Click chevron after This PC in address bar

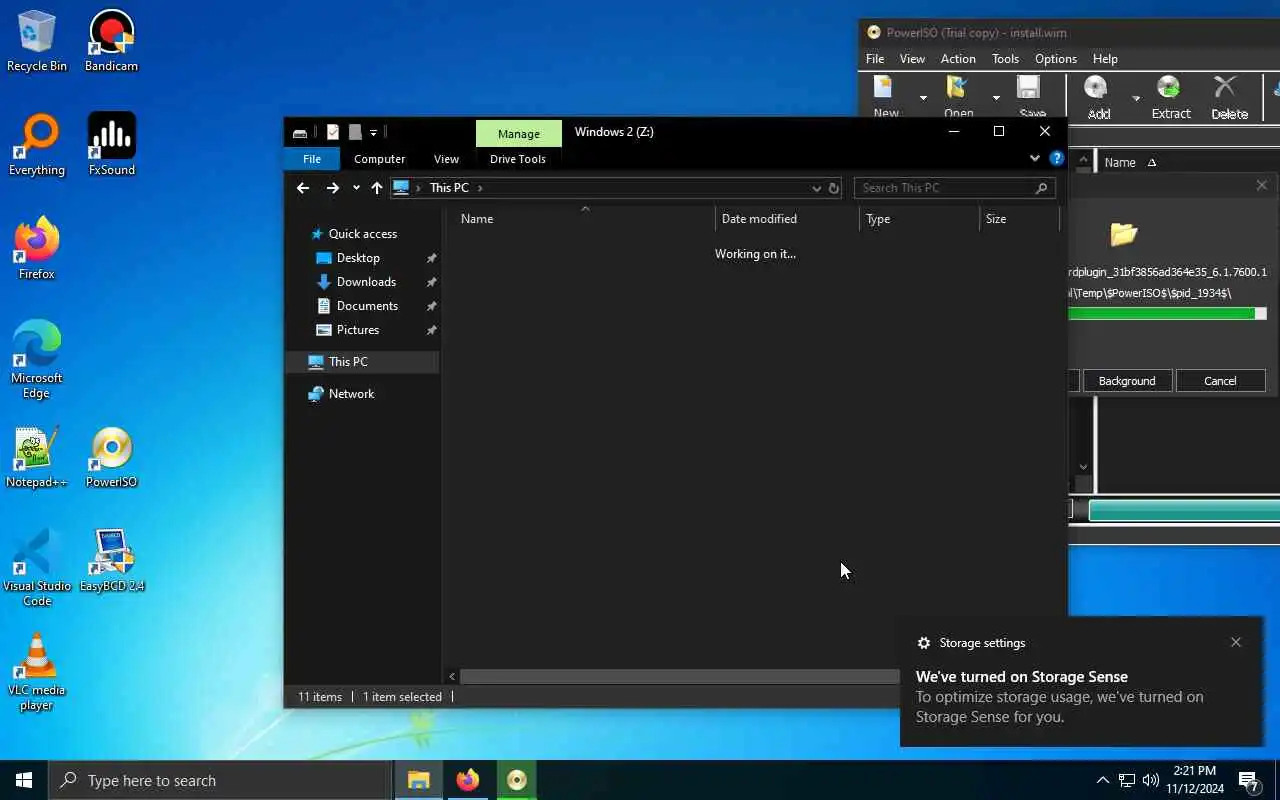tap(480, 188)
